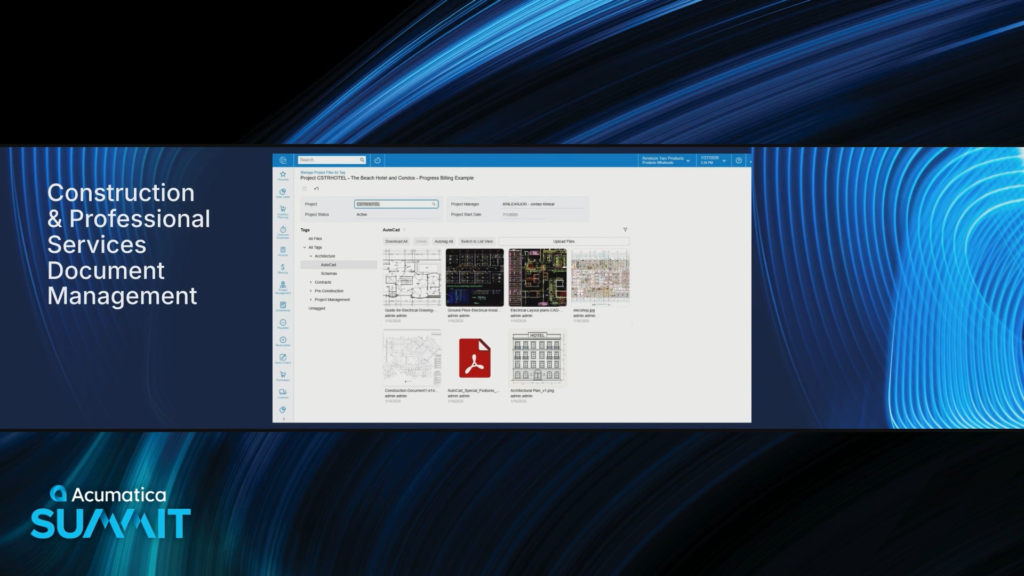
Task: Open the Inventory truck icon in sidebar
Action: click(283, 393)
